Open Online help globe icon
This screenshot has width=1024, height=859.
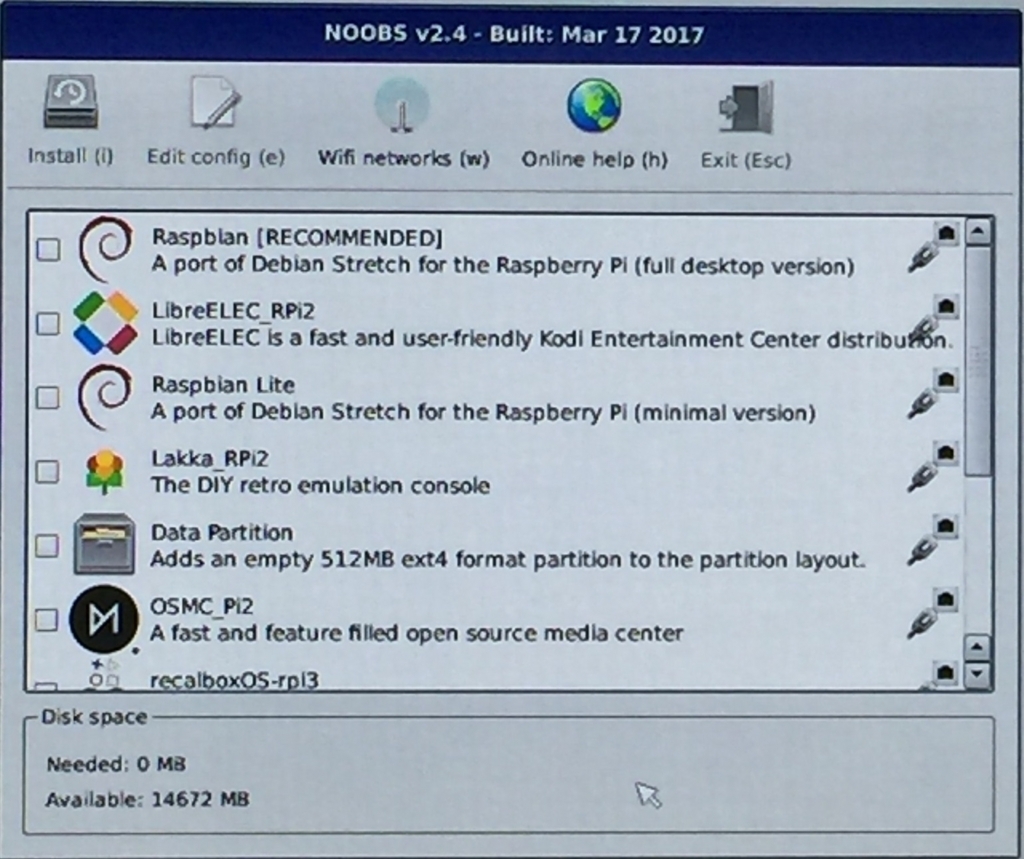[594, 105]
